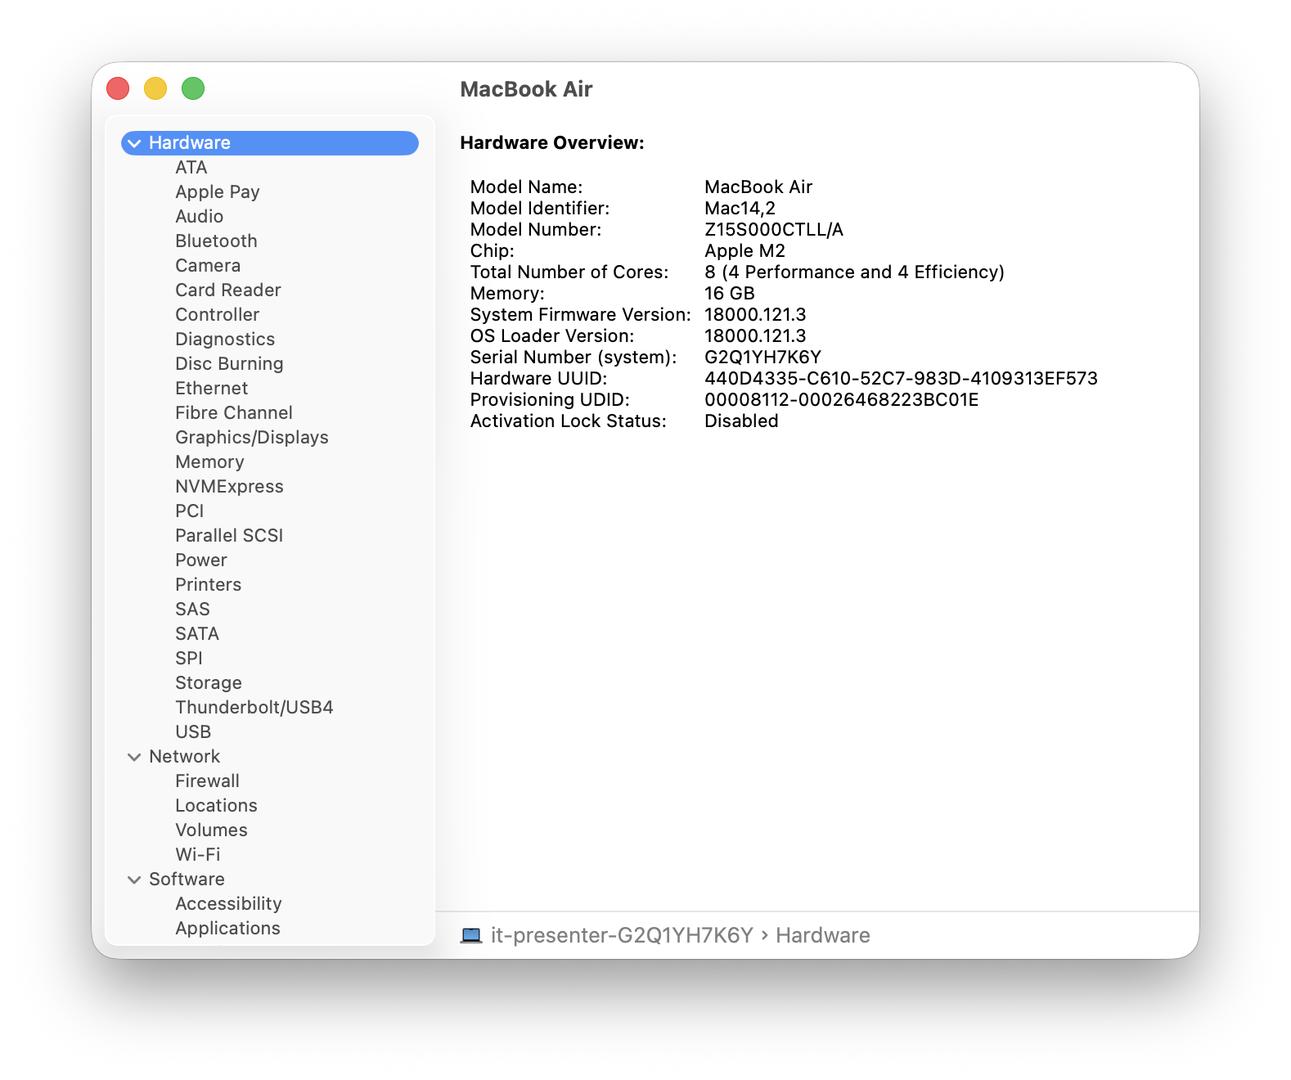Select Thunderbolt/USB4 in sidebar

[254, 707]
